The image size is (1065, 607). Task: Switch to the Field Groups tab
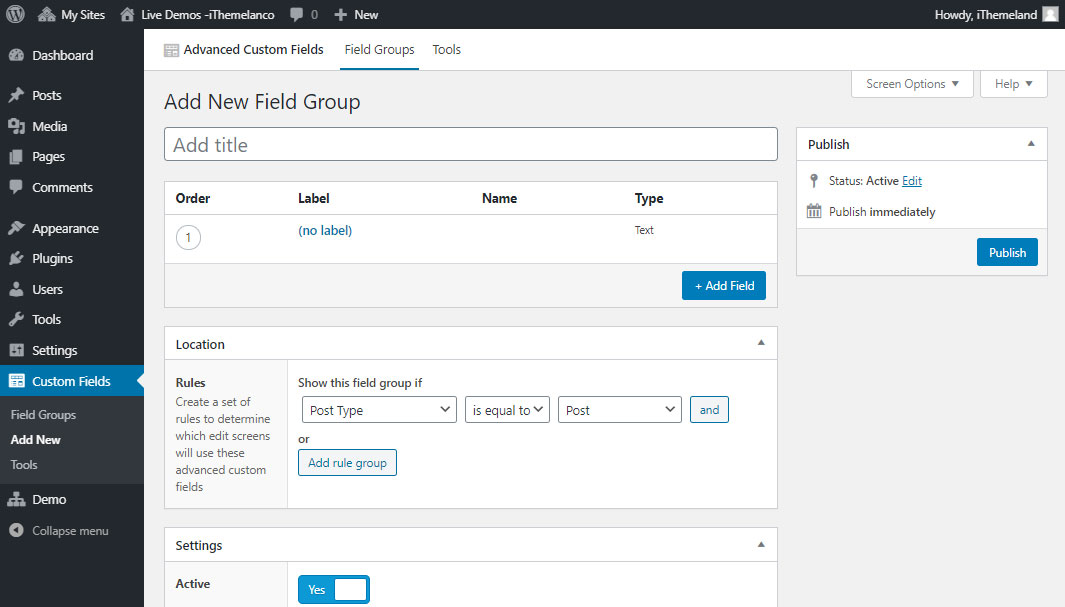tap(379, 50)
